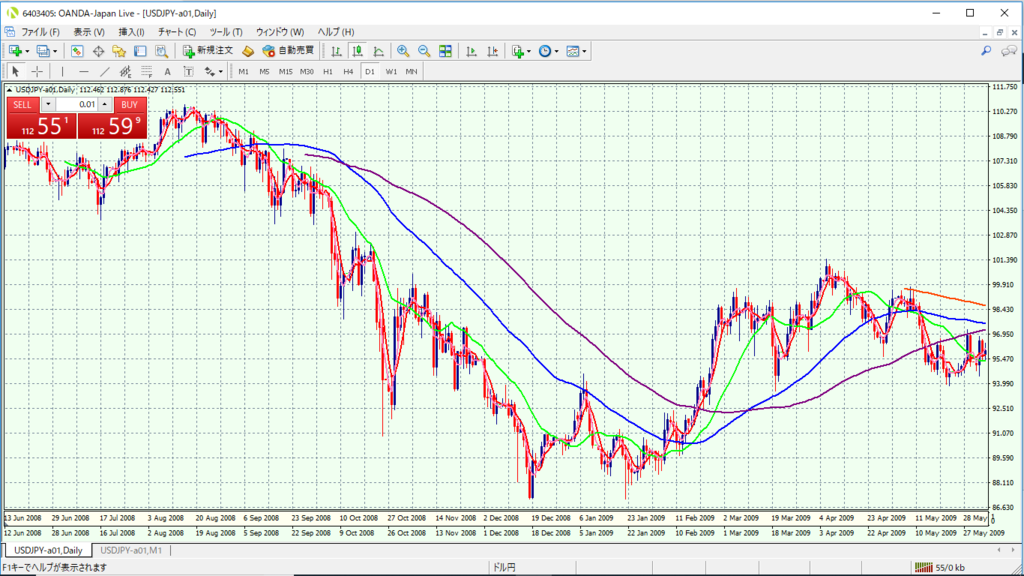Switch timeframe to W1
This screenshot has height=576, width=1024.
391,72
